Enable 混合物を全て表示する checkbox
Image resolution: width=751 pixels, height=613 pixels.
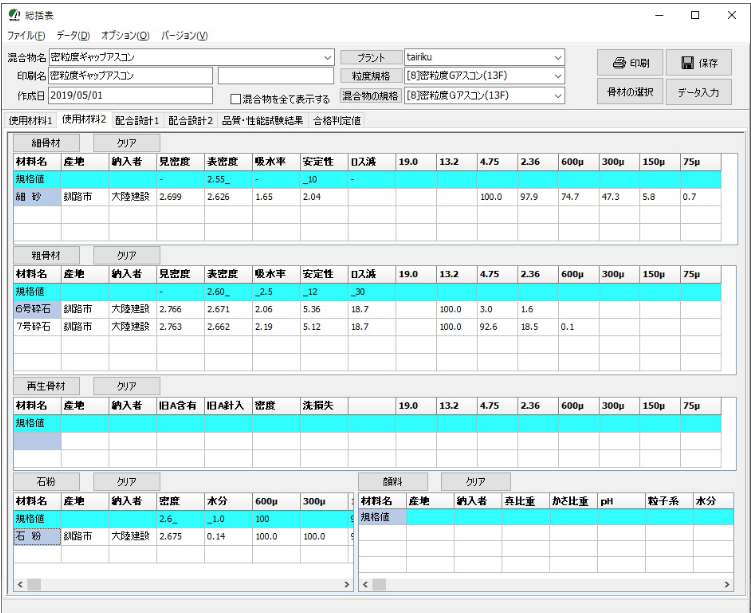pyautogui.click(x=236, y=99)
